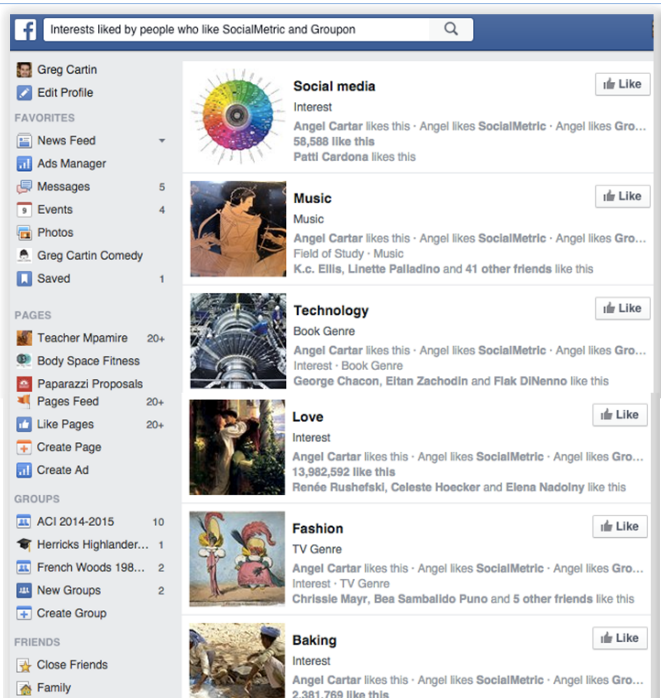The image size is (661, 700).
Task: Click the Pages Feed flag icon
Action: point(24,401)
